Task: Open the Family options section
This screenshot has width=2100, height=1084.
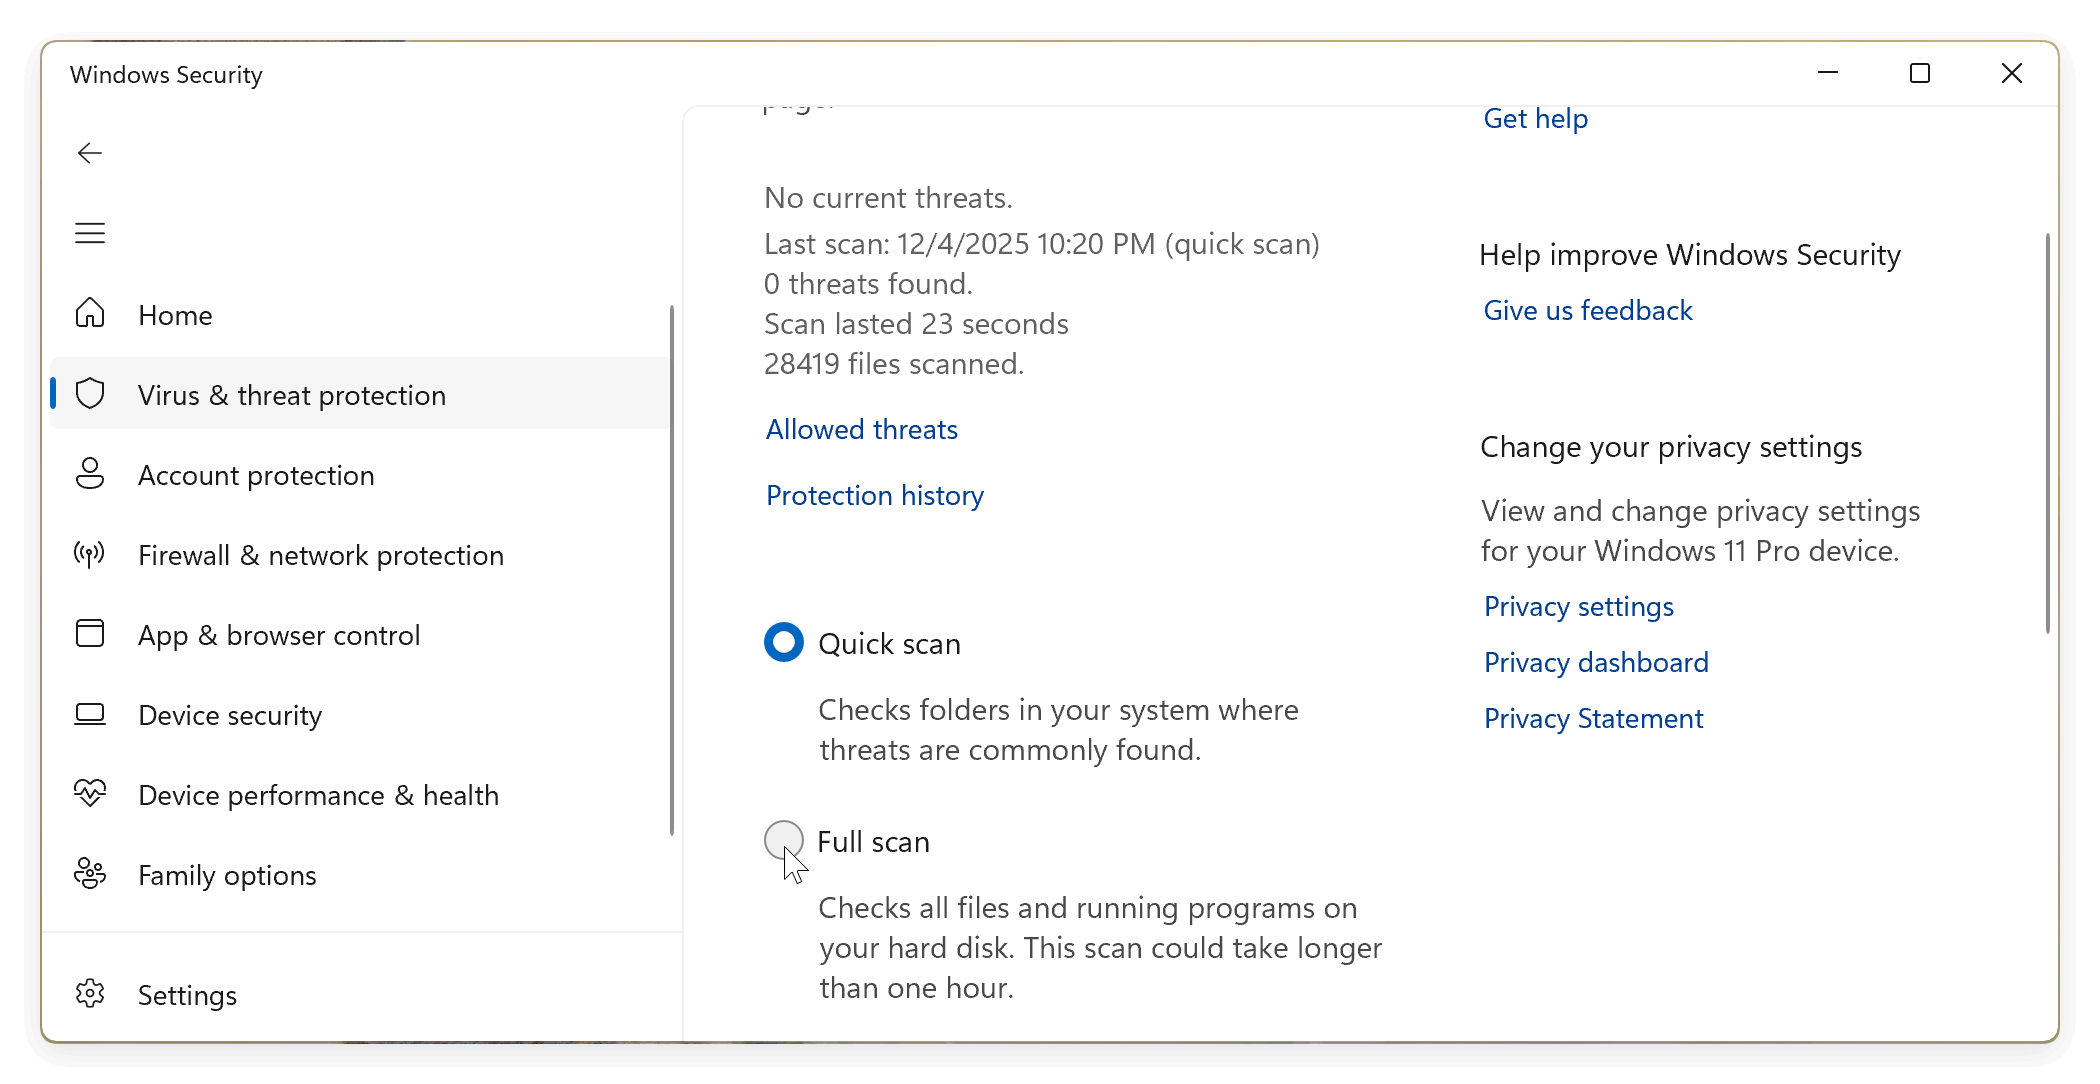Action: (226, 875)
